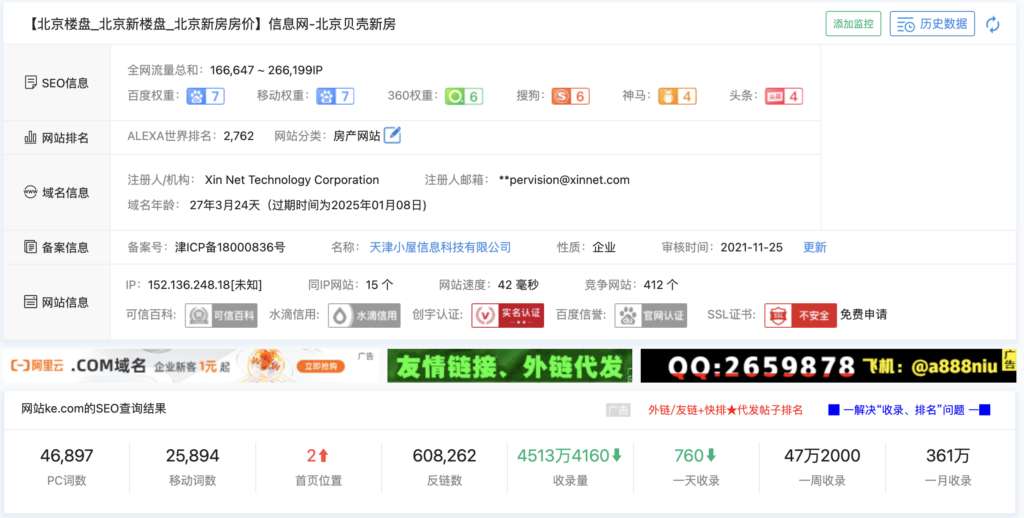Click the mobile weight 7 badge
The width and height of the screenshot is (1024, 518).
coord(335,96)
